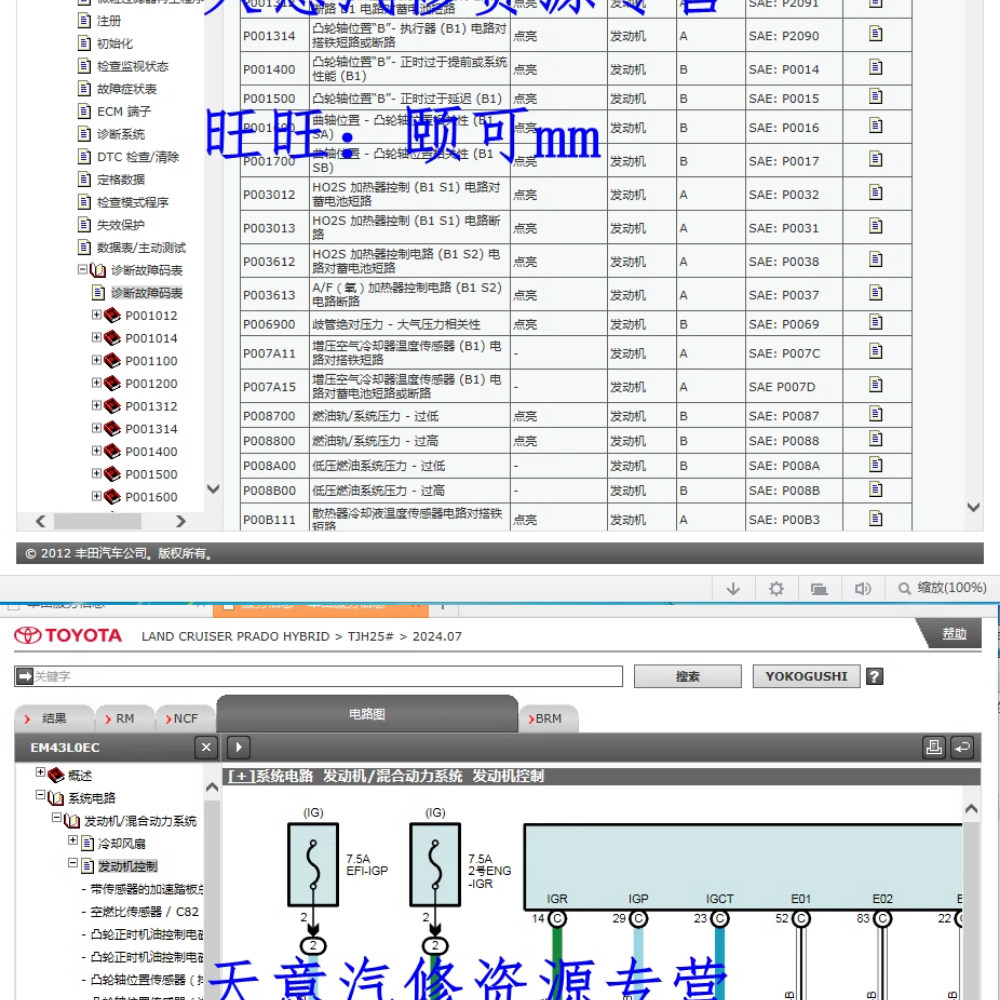Viewport: 1000px width, 1000px height.
Task: Open document icon for P001500 row
Action: [876, 96]
